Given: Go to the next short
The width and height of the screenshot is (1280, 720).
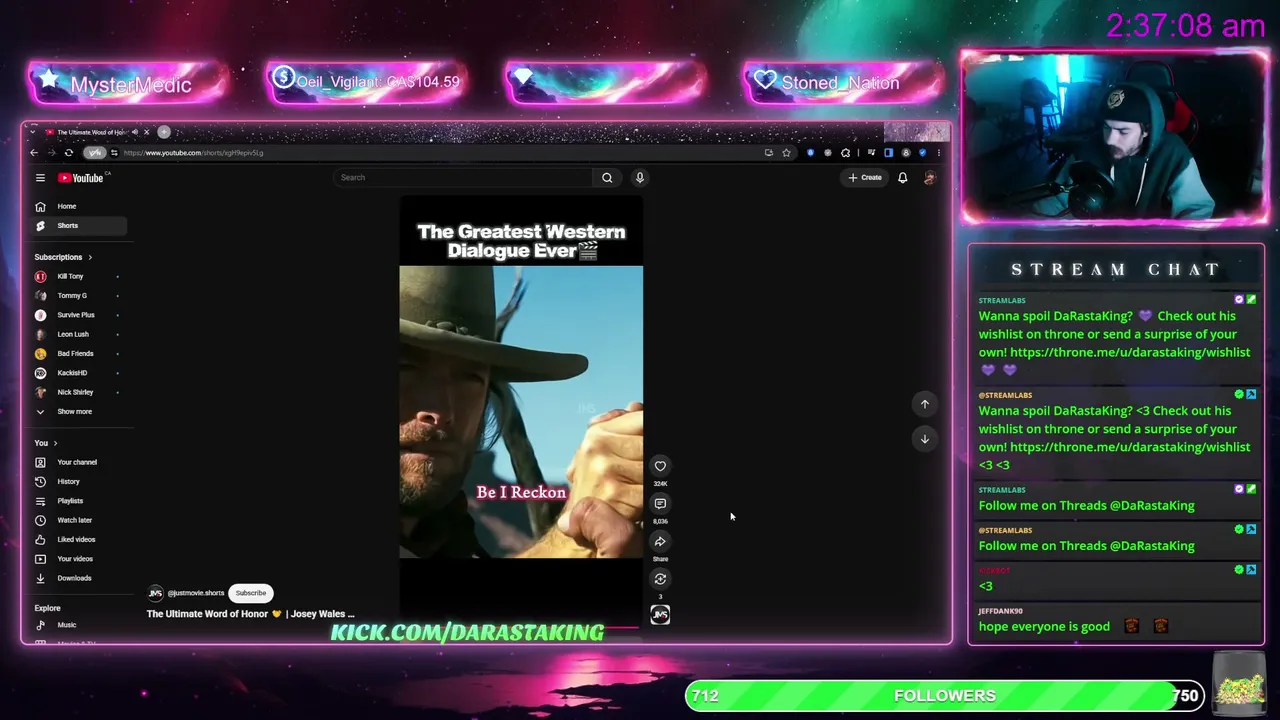Looking at the screenshot, I should (x=925, y=439).
